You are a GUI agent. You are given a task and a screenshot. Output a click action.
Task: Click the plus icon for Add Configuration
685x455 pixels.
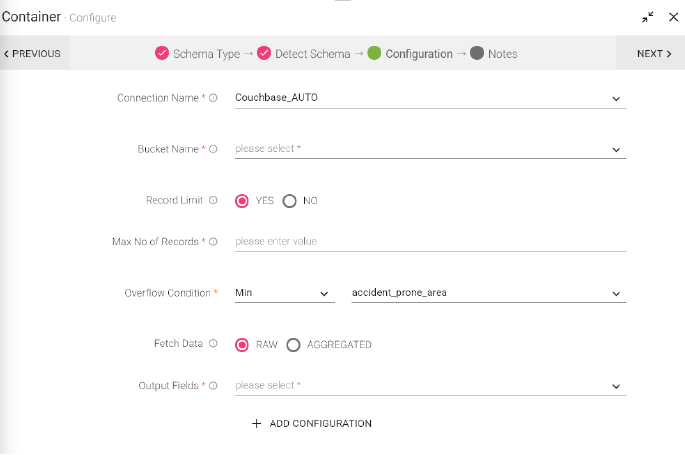tap(256, 423)
